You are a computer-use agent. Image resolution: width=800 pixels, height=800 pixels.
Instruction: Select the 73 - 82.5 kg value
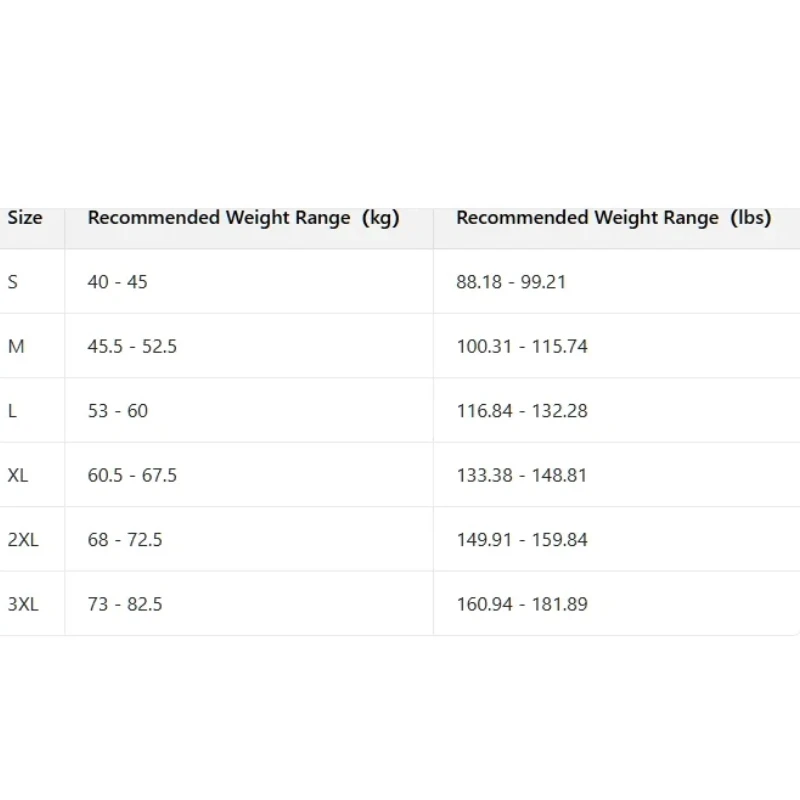(x=125, y=605)
